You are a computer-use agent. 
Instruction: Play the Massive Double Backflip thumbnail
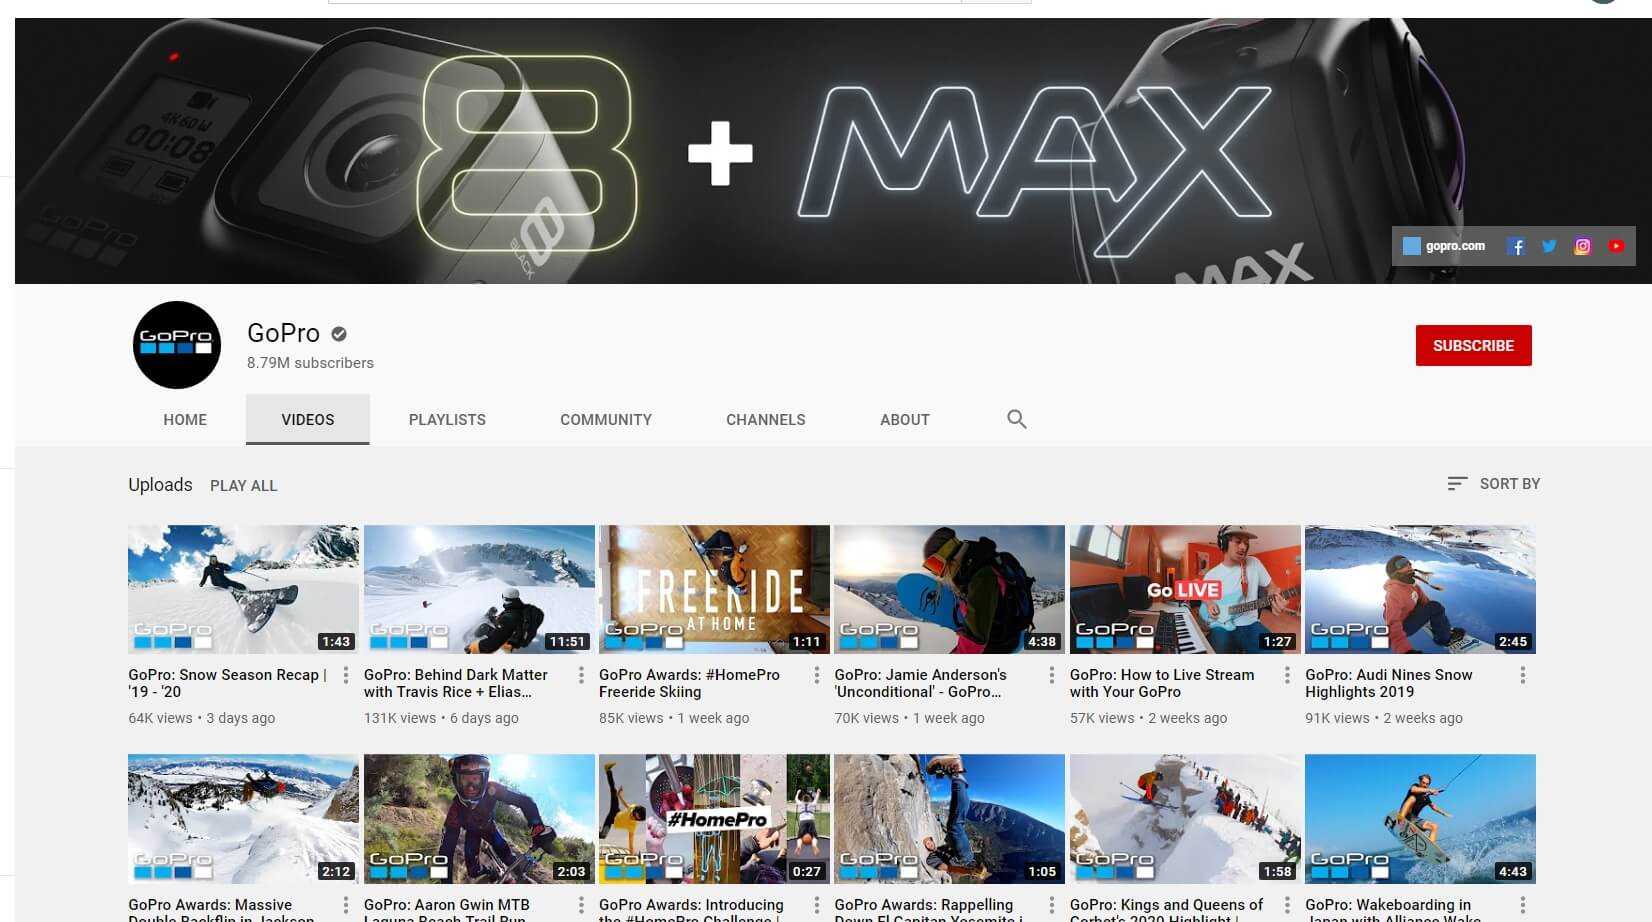(243, 819)
